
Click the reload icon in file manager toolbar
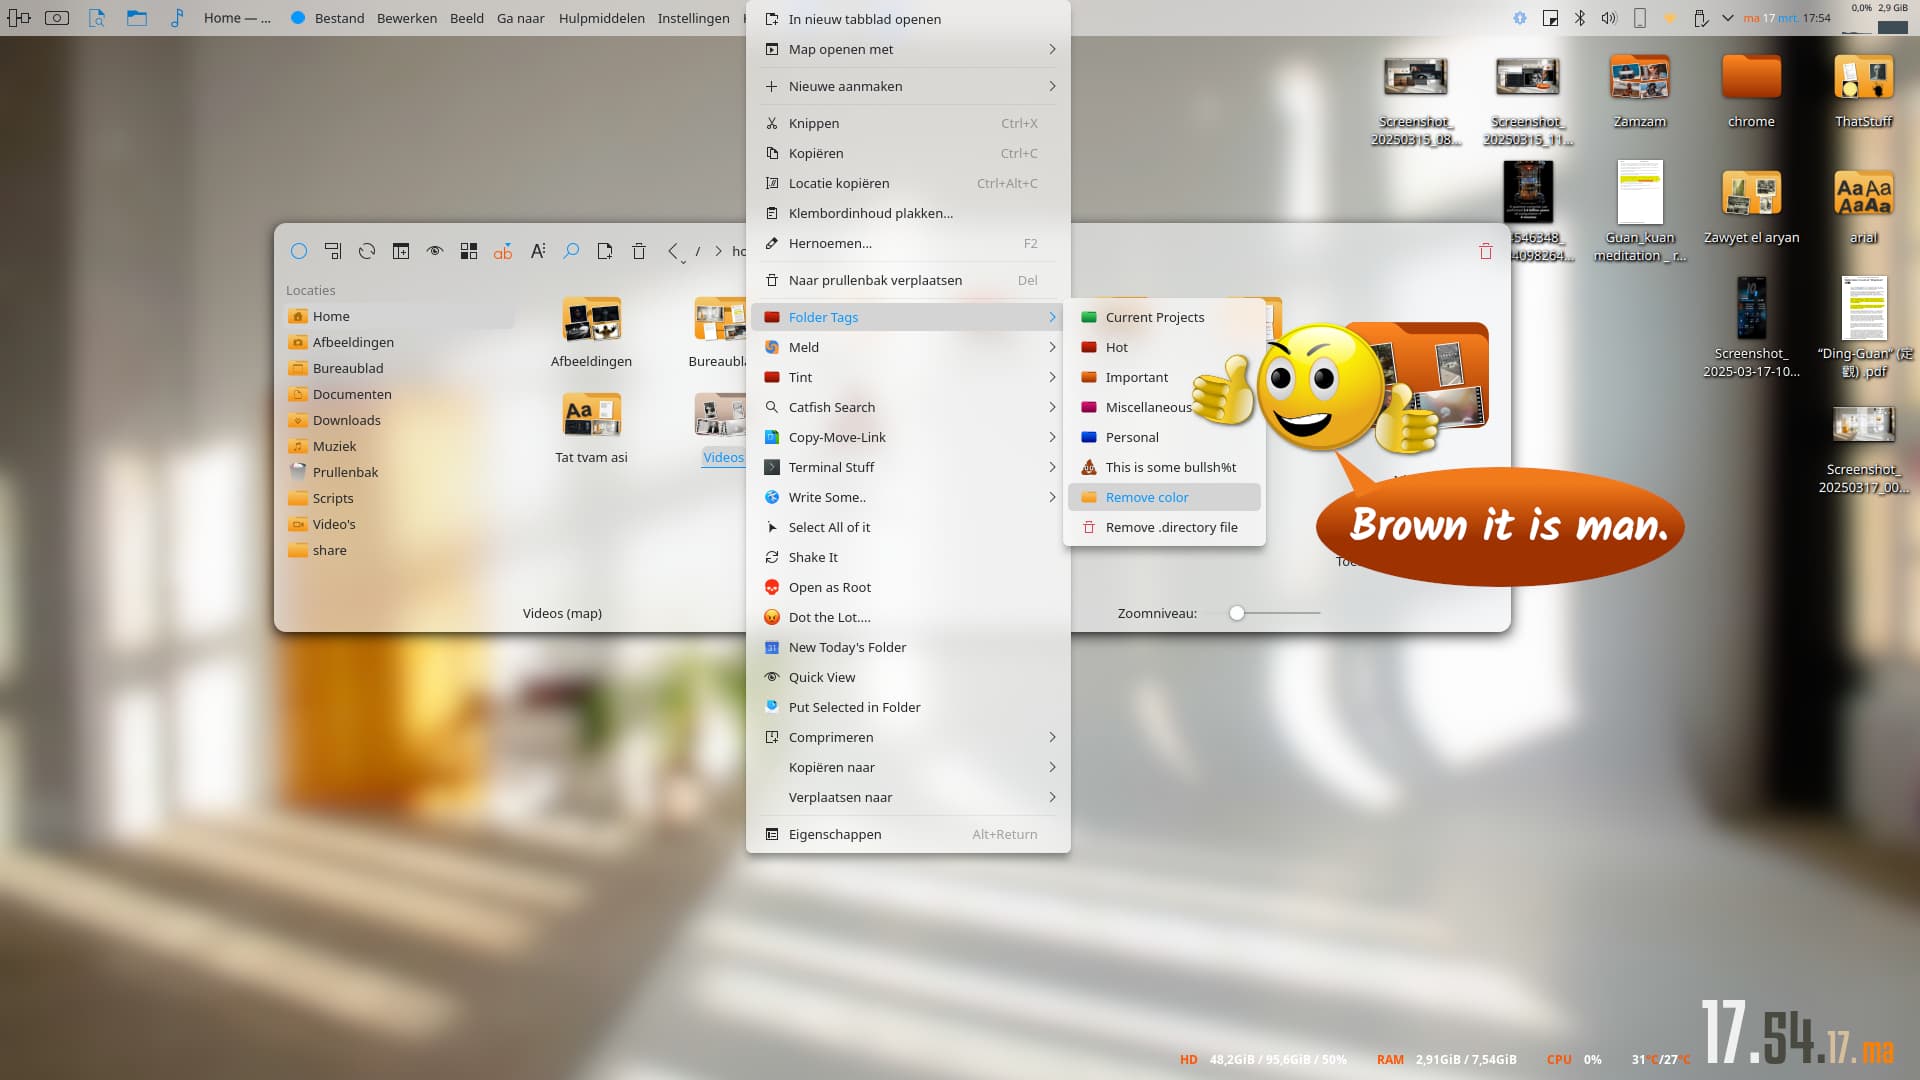tap(367, 251)
